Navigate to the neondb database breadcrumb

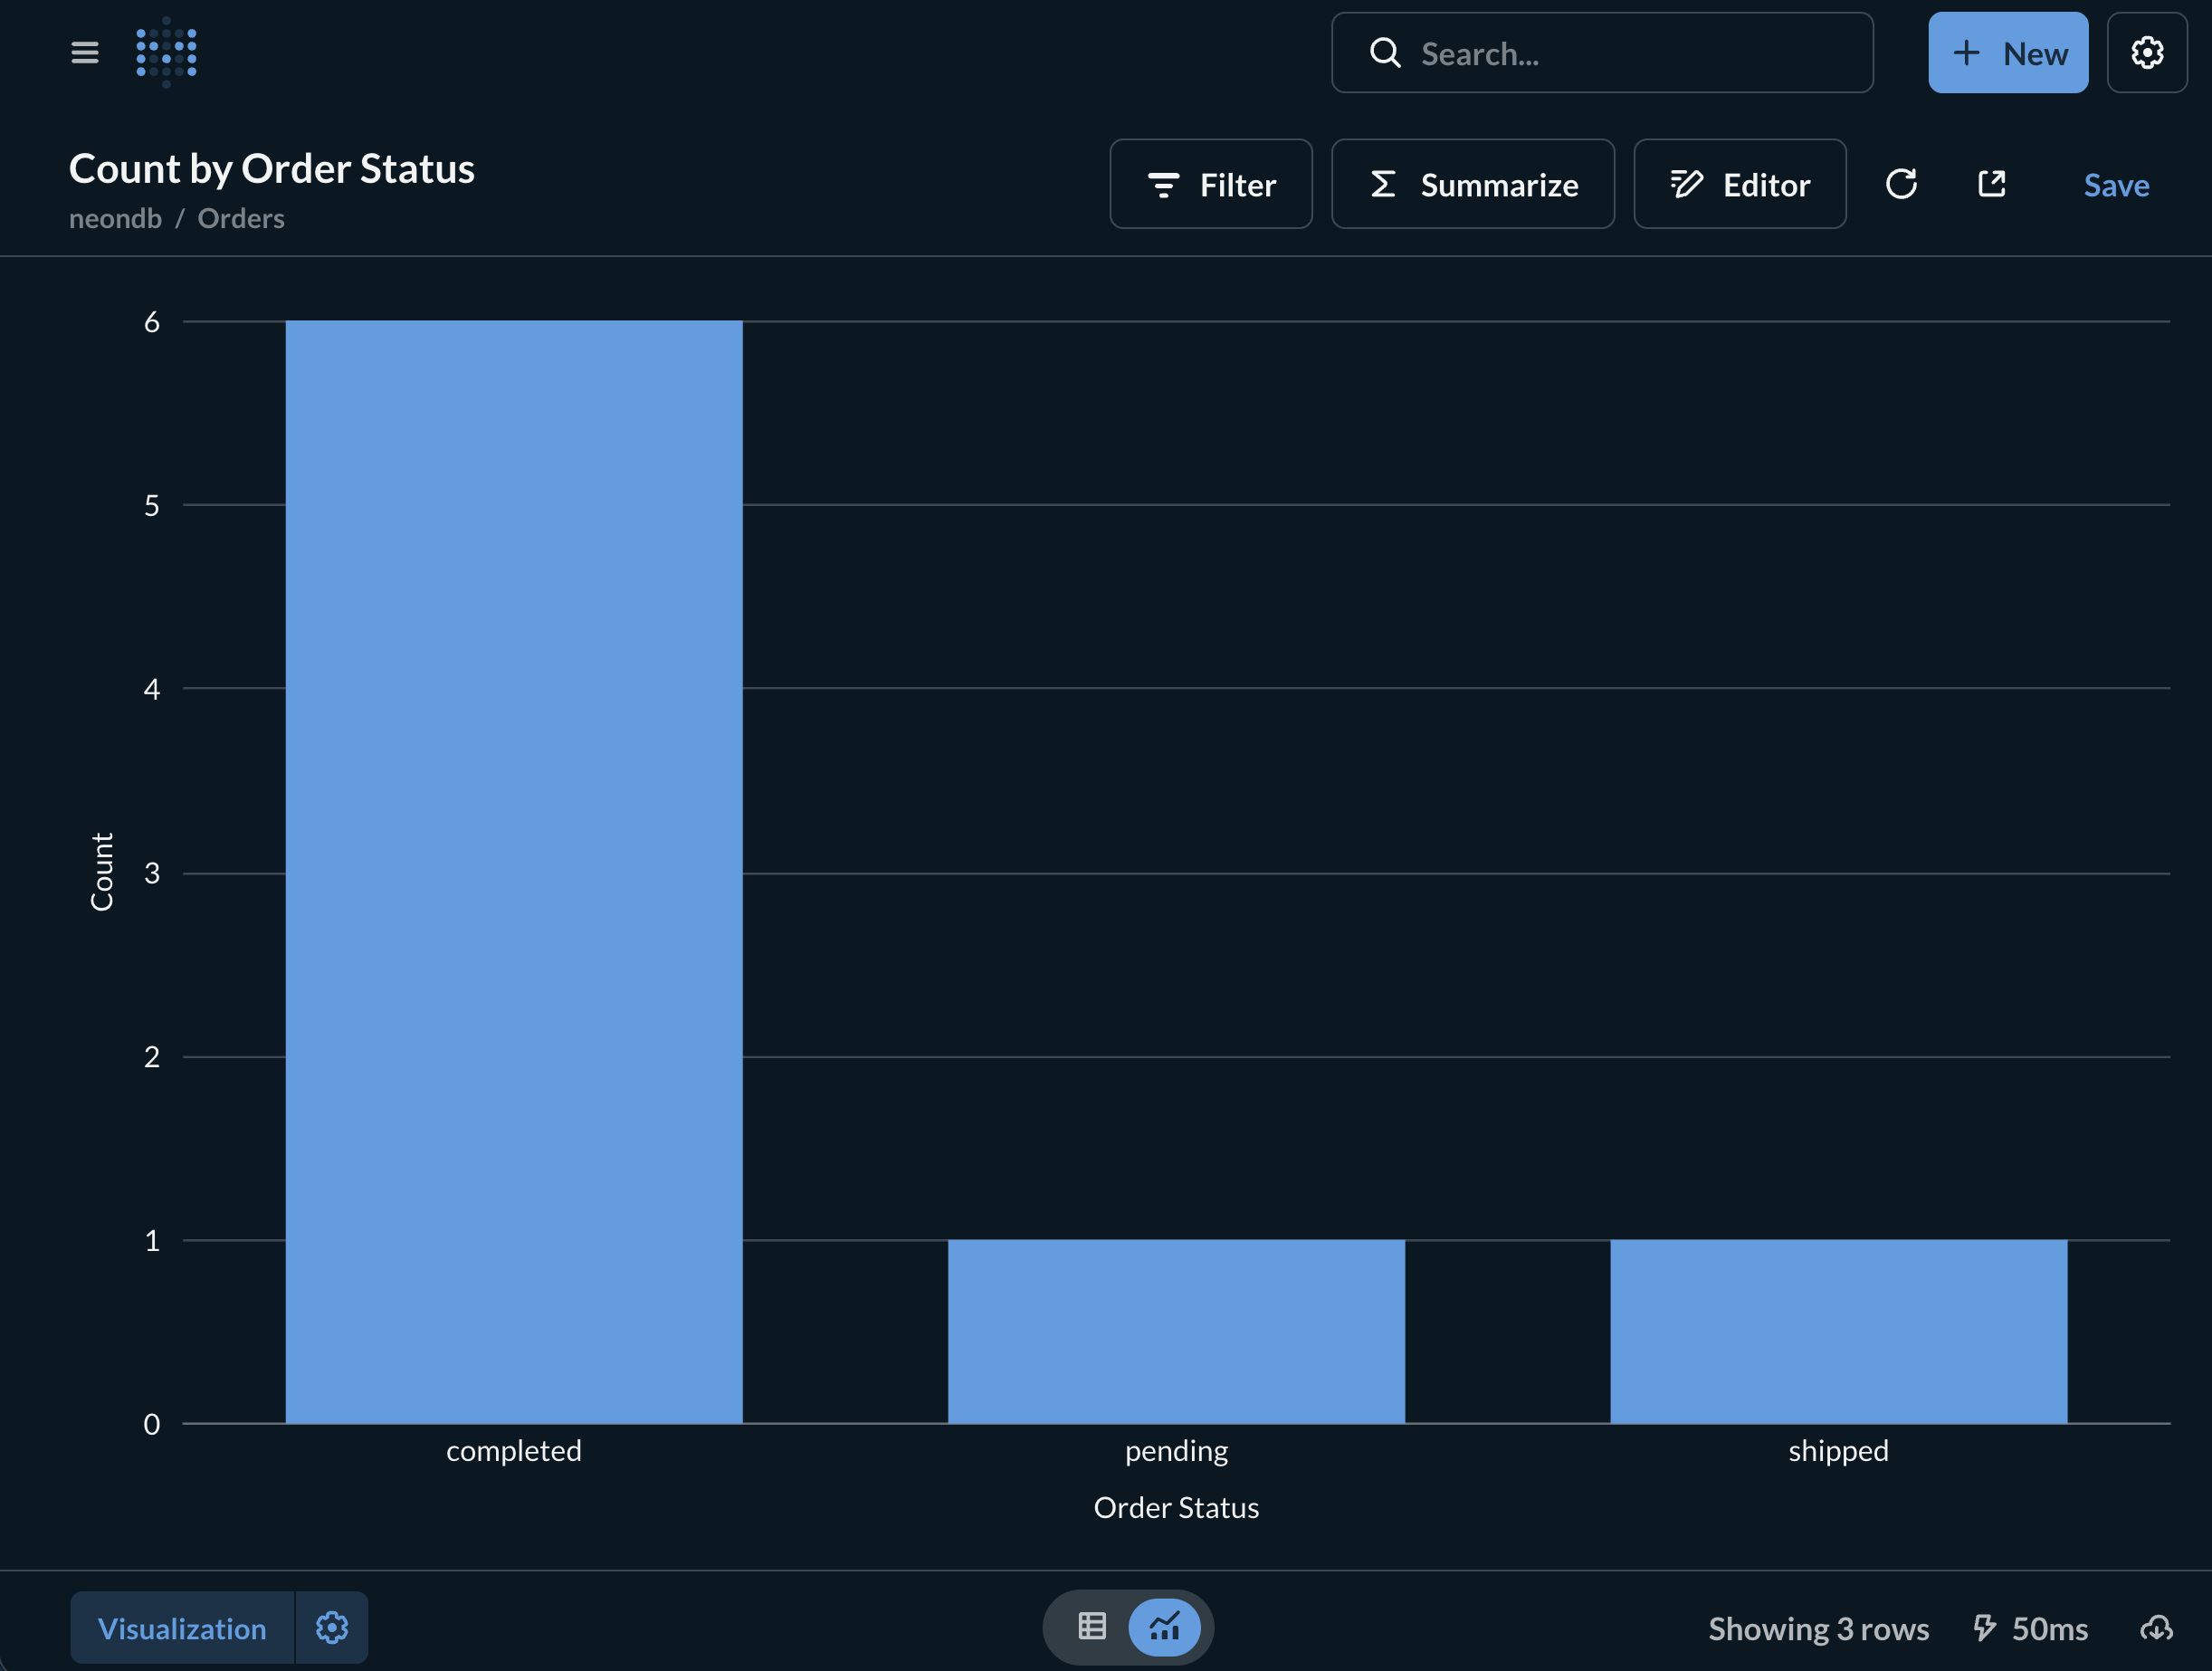pyautogui.click(x=115, y=218)
